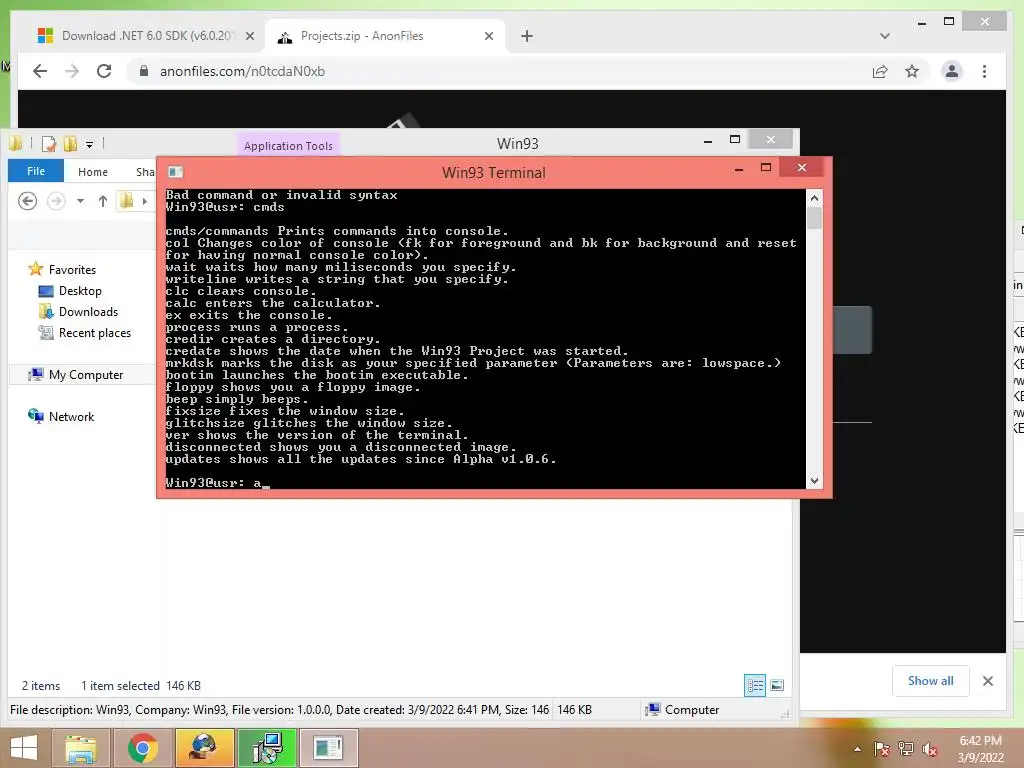The width and height of the screenshot is (1024, 768).
Task: Open File Explorer from taskbar
Action: click(80, 748)
